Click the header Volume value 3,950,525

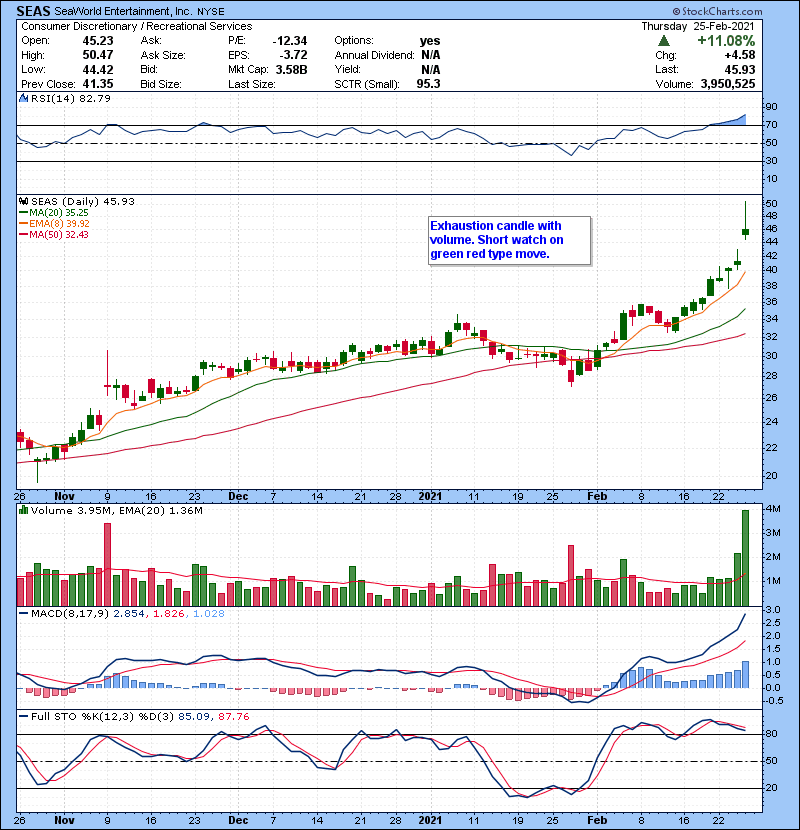tap(728, 84)
